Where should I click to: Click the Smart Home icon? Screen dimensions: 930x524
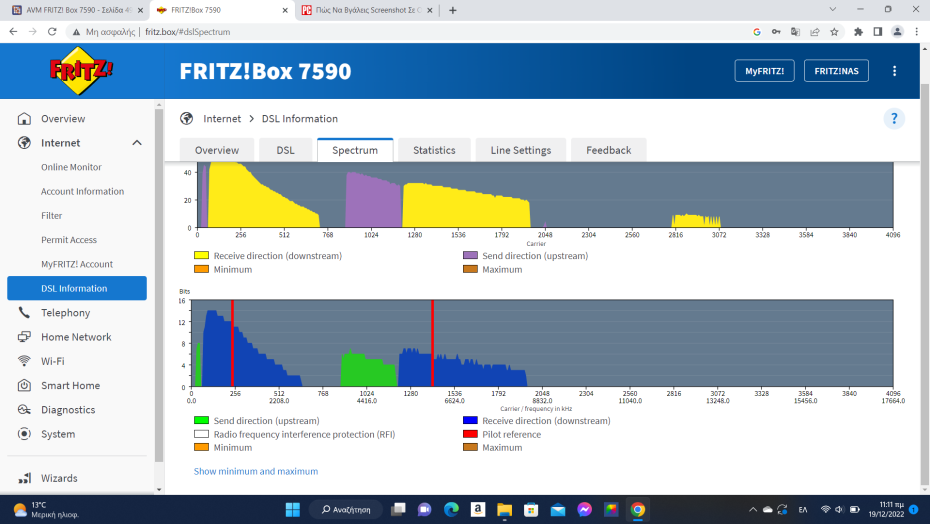[24, 386]
